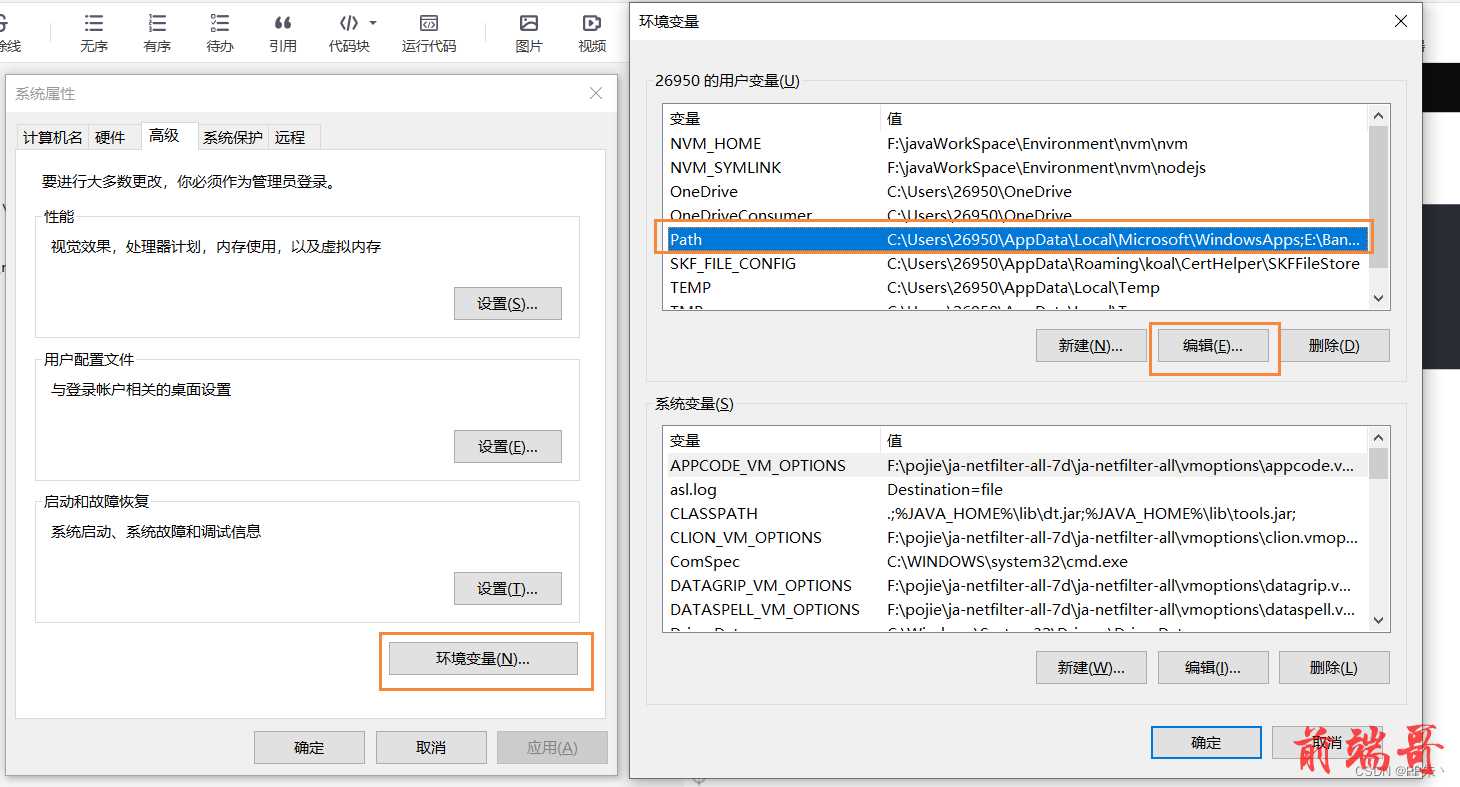Click 编辑(E)... for user variables
Viewport: 1460px width, 787px height.
tap(1213, 345)
